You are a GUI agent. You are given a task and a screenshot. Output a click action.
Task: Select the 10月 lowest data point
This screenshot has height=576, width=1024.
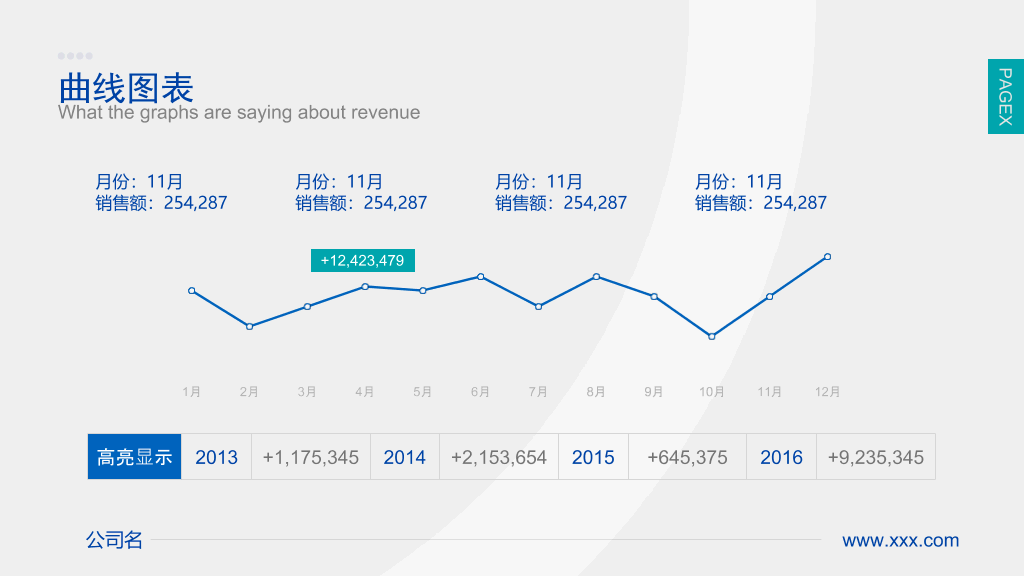(712, 336)
